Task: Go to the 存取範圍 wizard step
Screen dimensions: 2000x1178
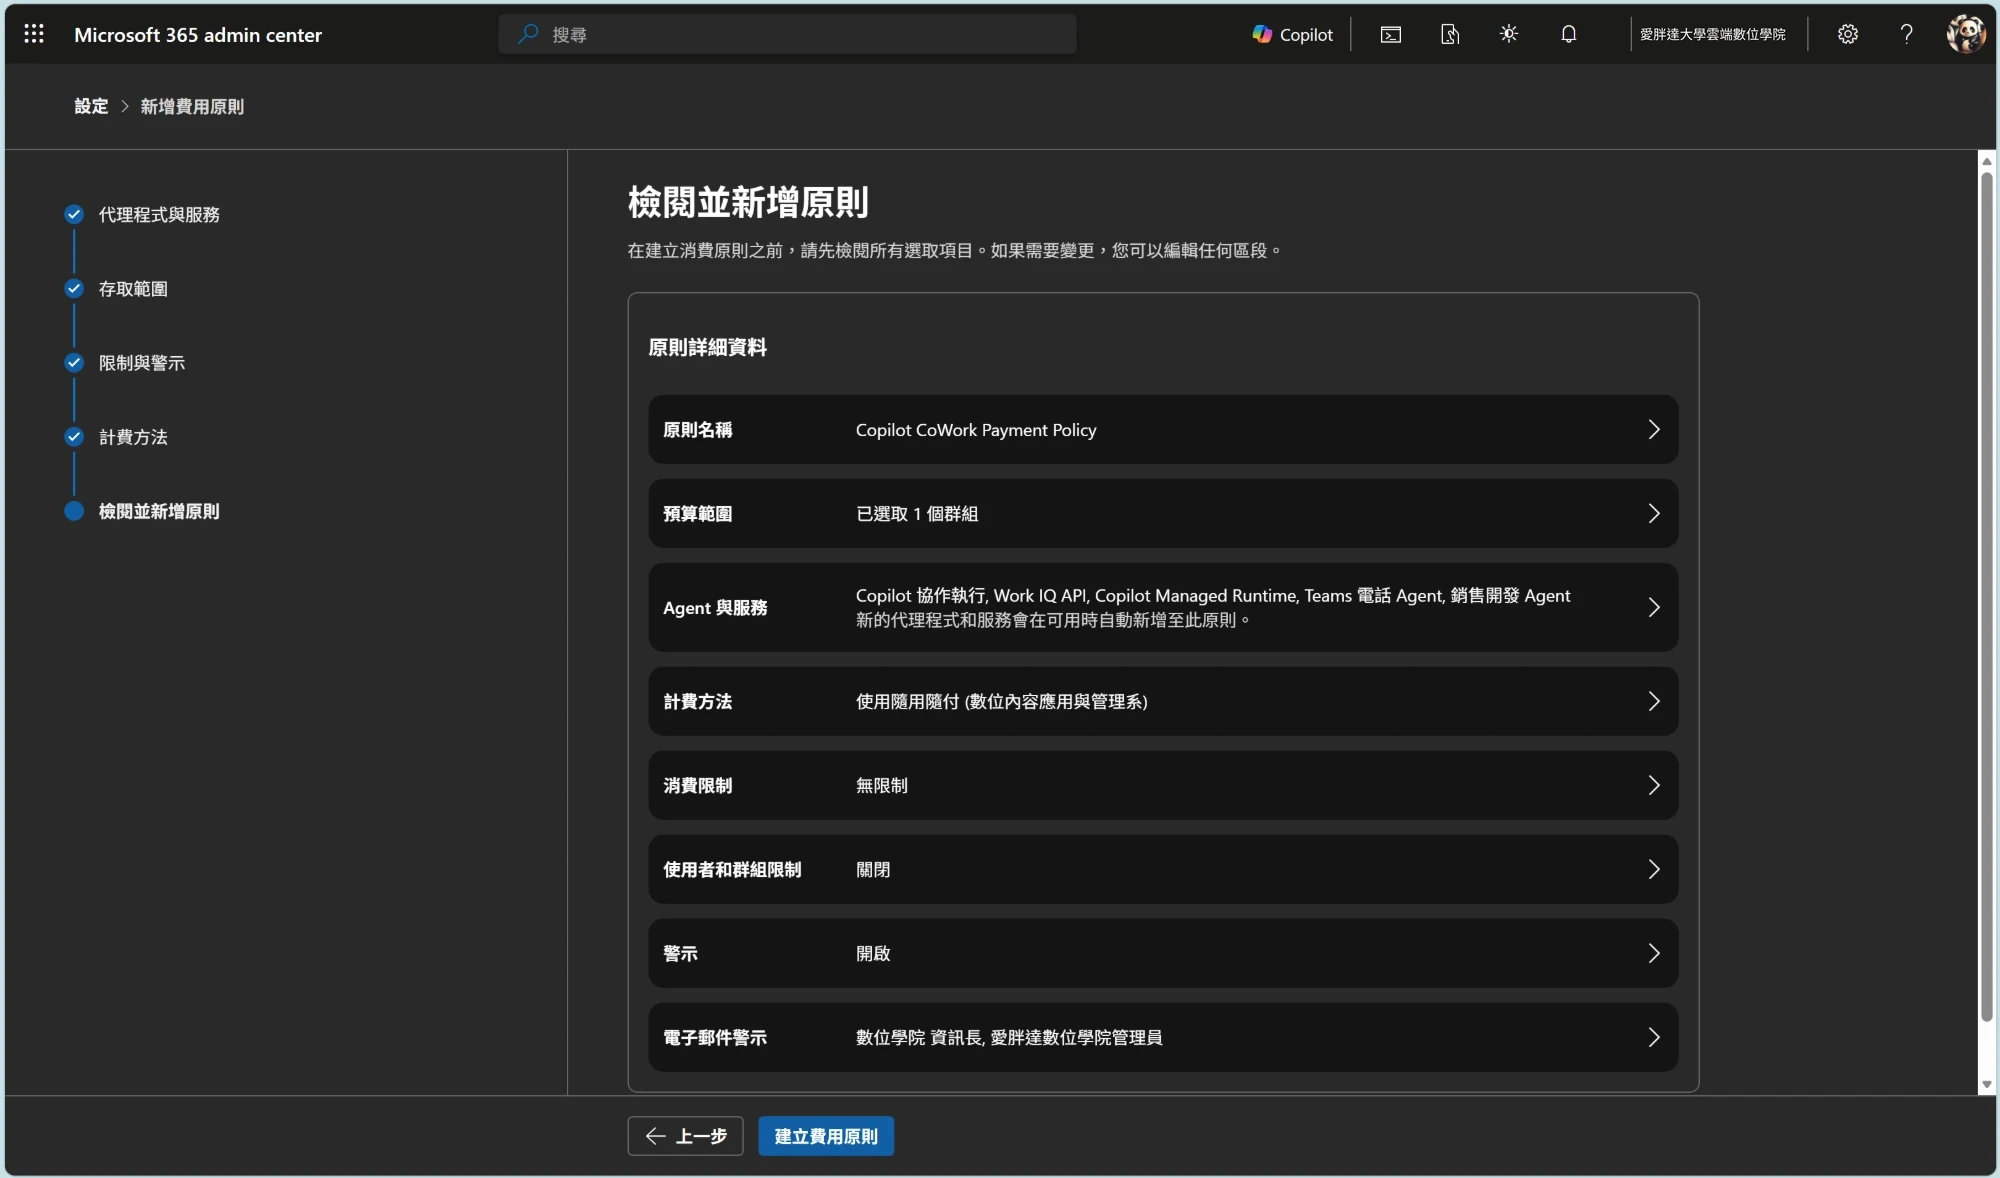Action: coord(133,288)
